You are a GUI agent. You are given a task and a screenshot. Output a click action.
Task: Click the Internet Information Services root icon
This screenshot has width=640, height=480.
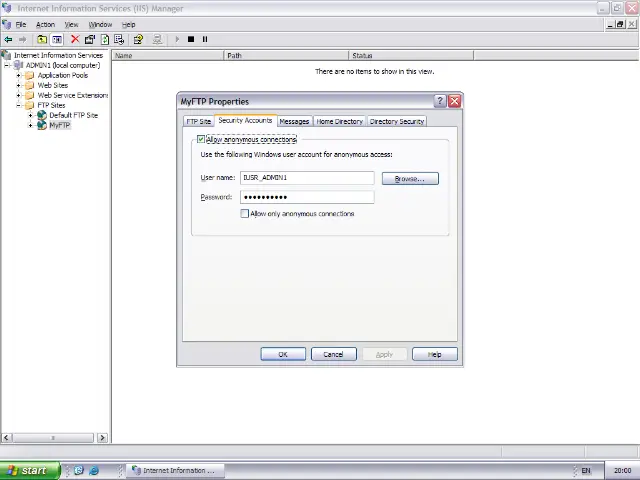coord(6,55)
